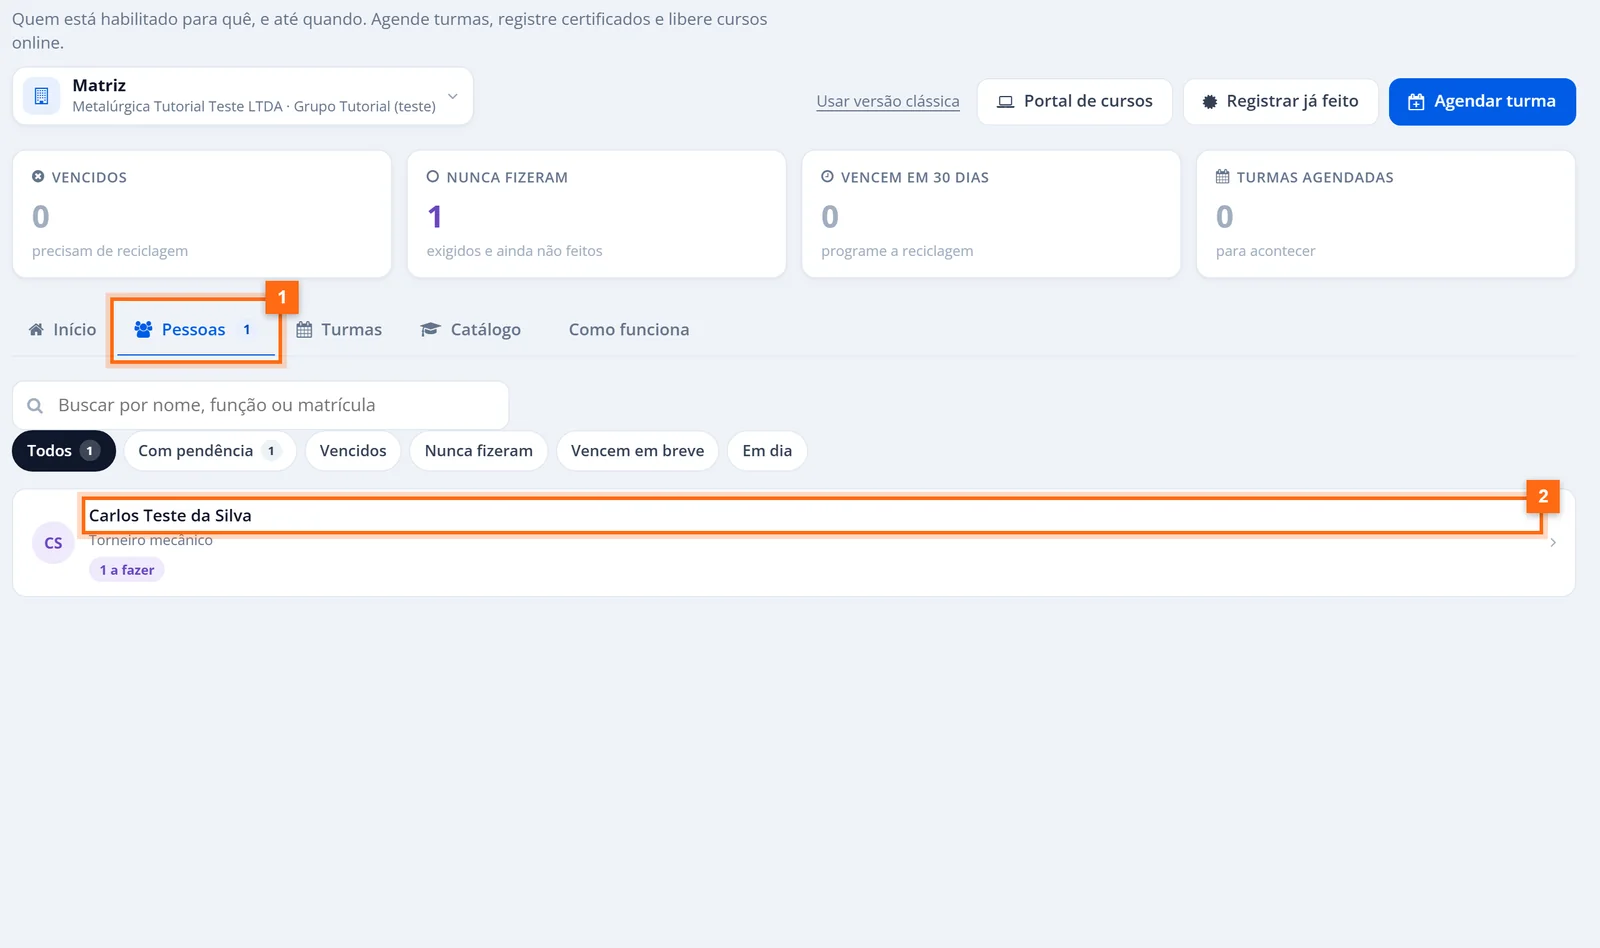1600x948 pixels.
Task: Expand Carlos Teste da Silva row chevron
Action: [1553, 542]
